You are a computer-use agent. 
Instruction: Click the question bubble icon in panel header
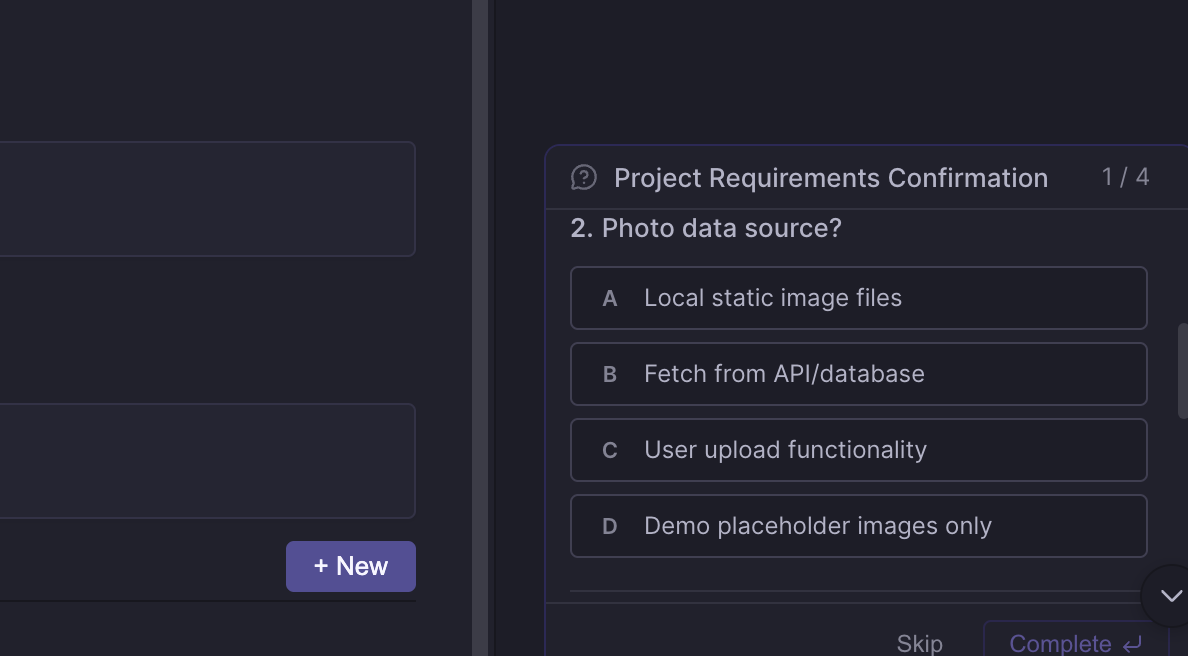click(584, 178)
